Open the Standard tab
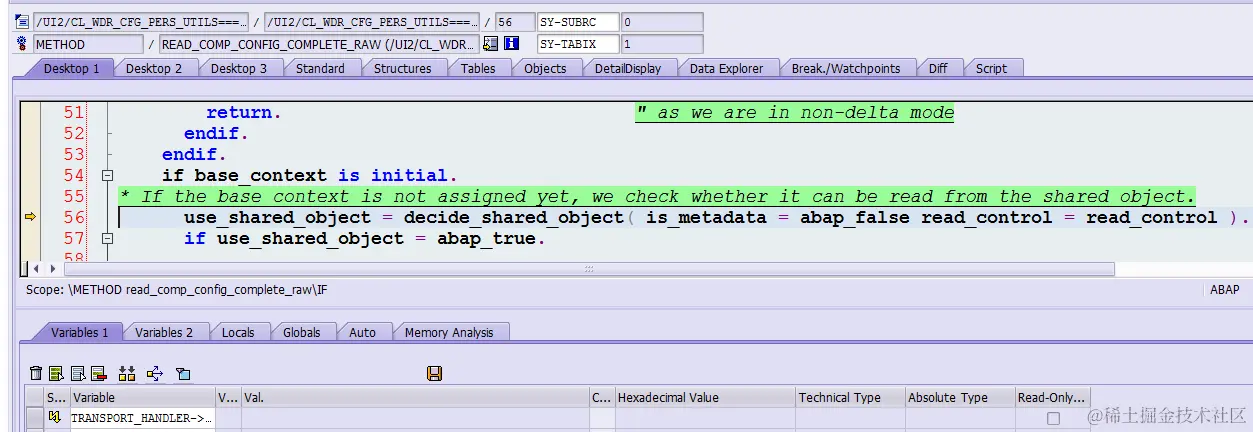The image size is (1253, 432). pos(320,68)
